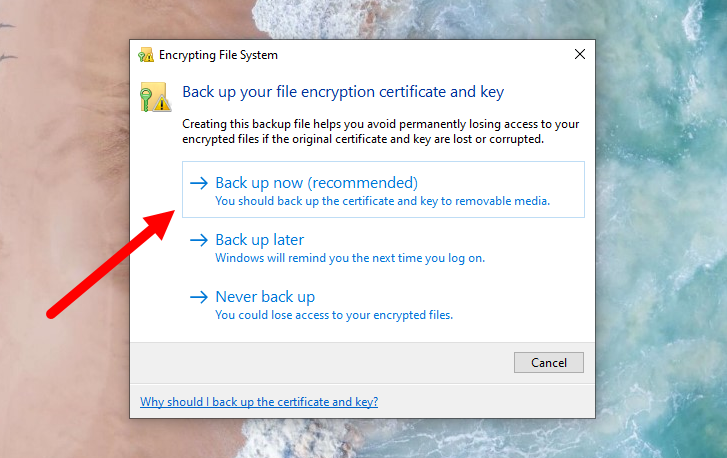
Task: Click "Windows will remind you" description line
Action: pyautogui.click(x=350, y=258)
